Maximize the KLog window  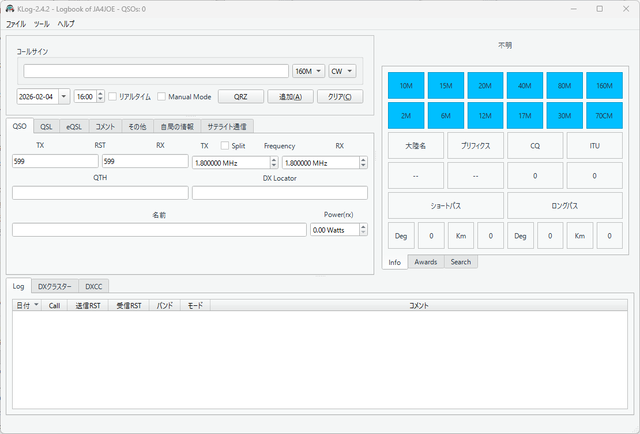pos(600,9)
